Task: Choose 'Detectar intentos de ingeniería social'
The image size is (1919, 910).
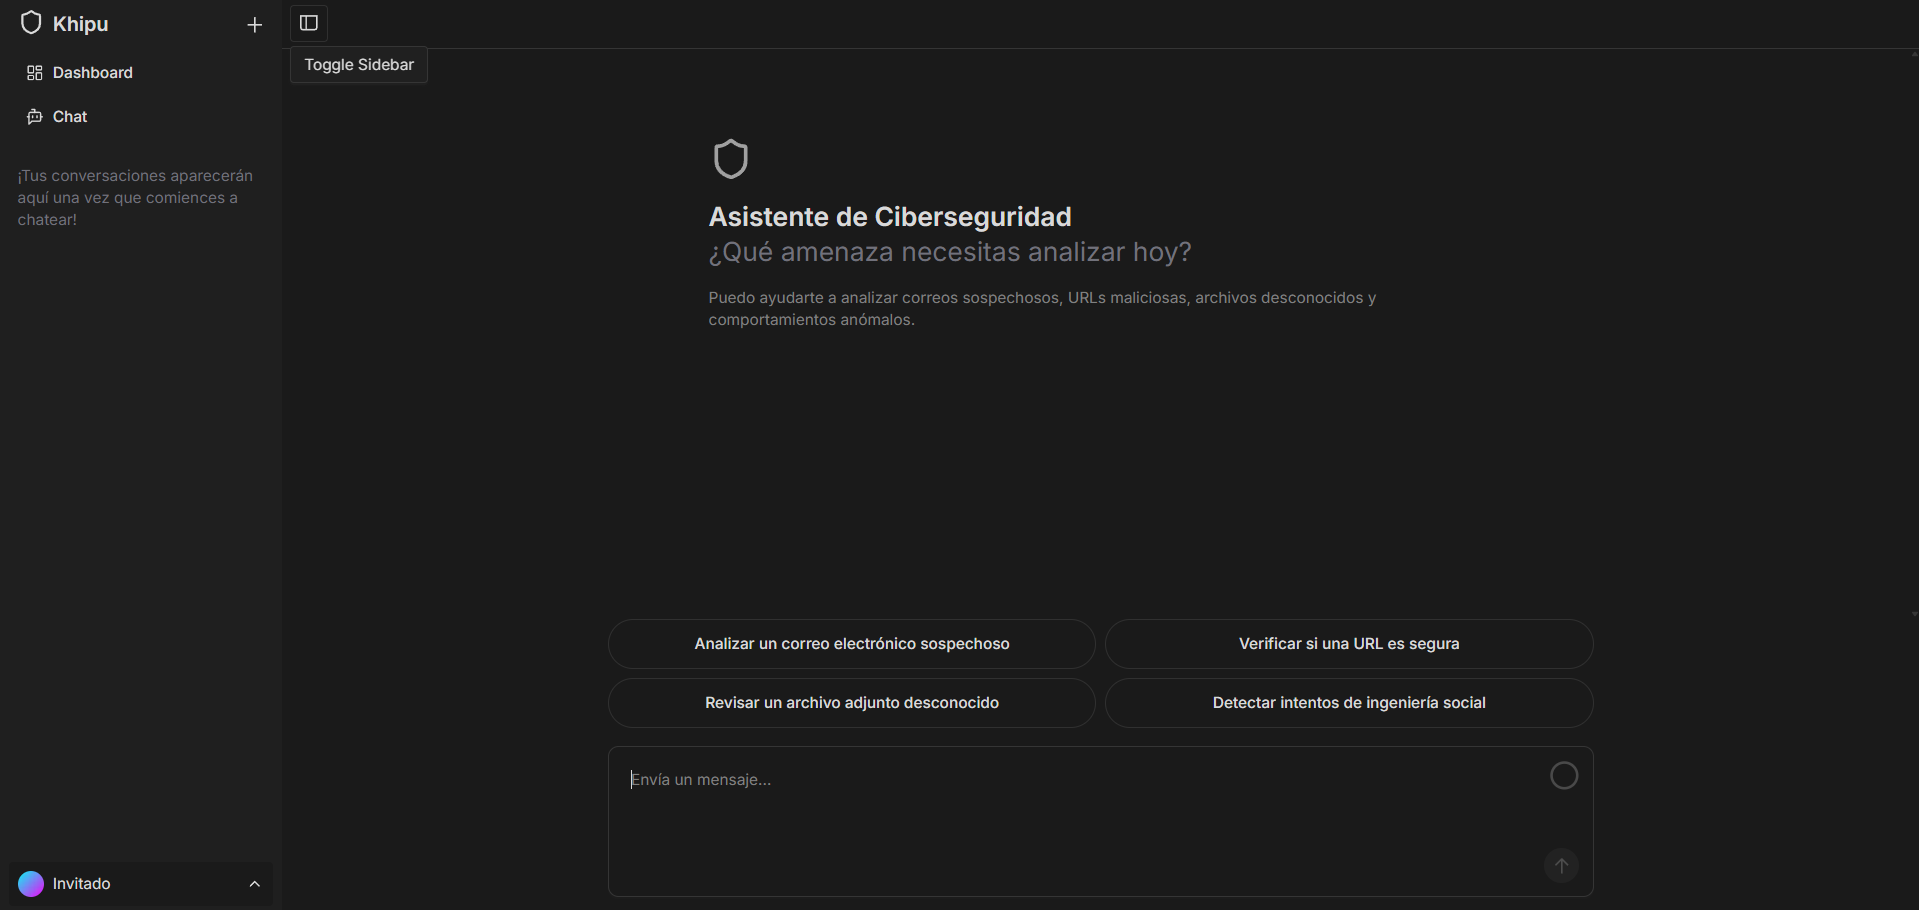Action: tap(1349, 703)
